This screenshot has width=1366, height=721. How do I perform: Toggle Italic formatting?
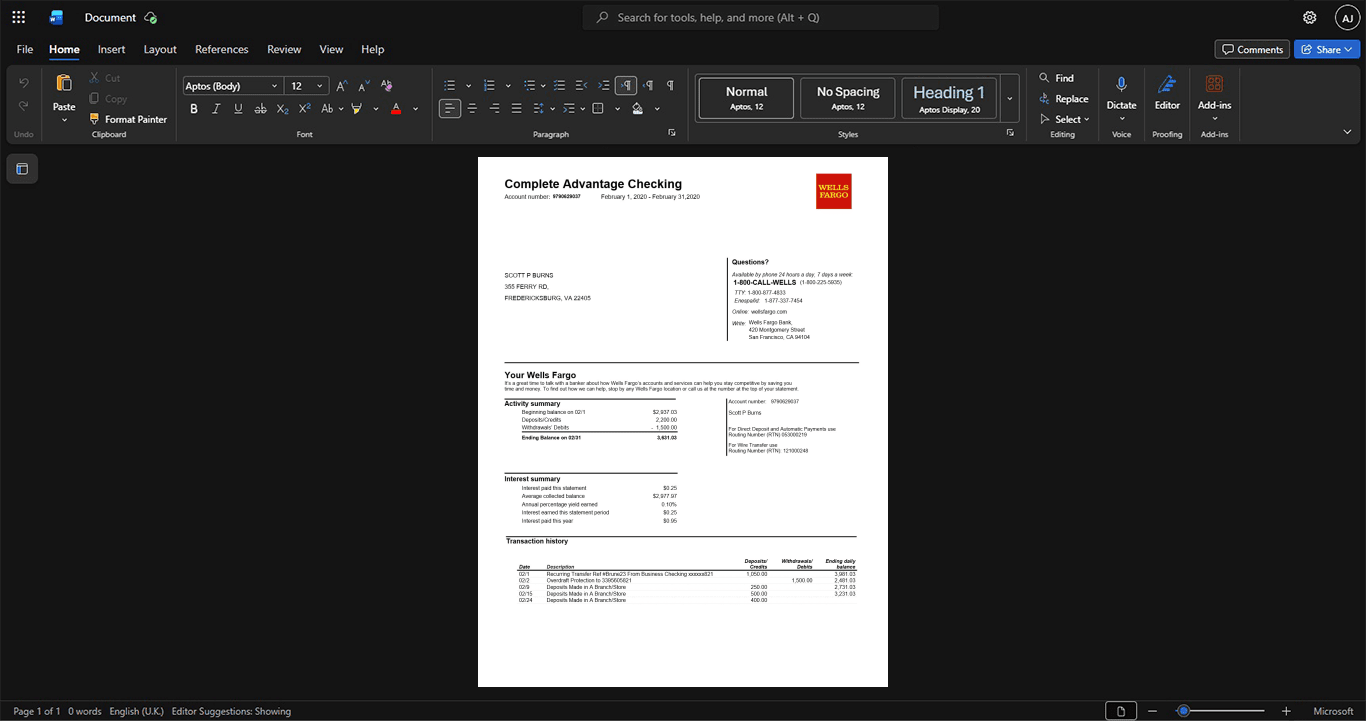coord(216,109)
